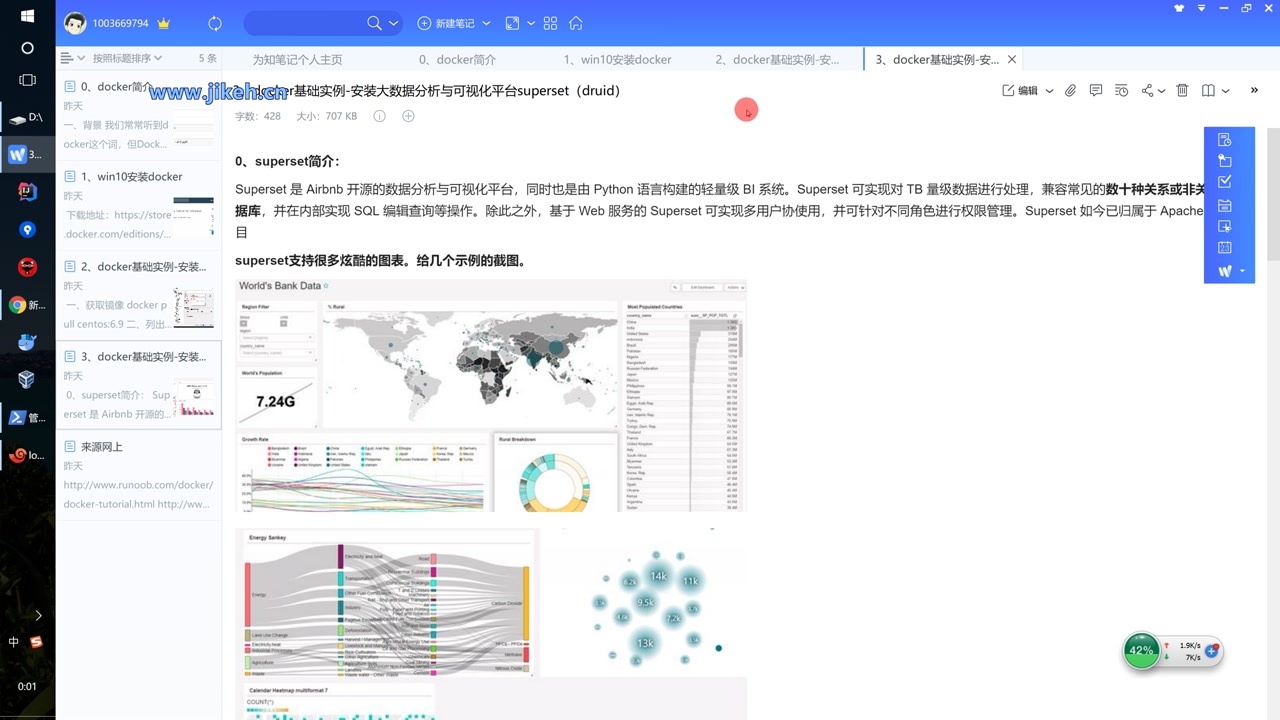Open the fullscreen mode dropdown arrow

tap(530, 23)
